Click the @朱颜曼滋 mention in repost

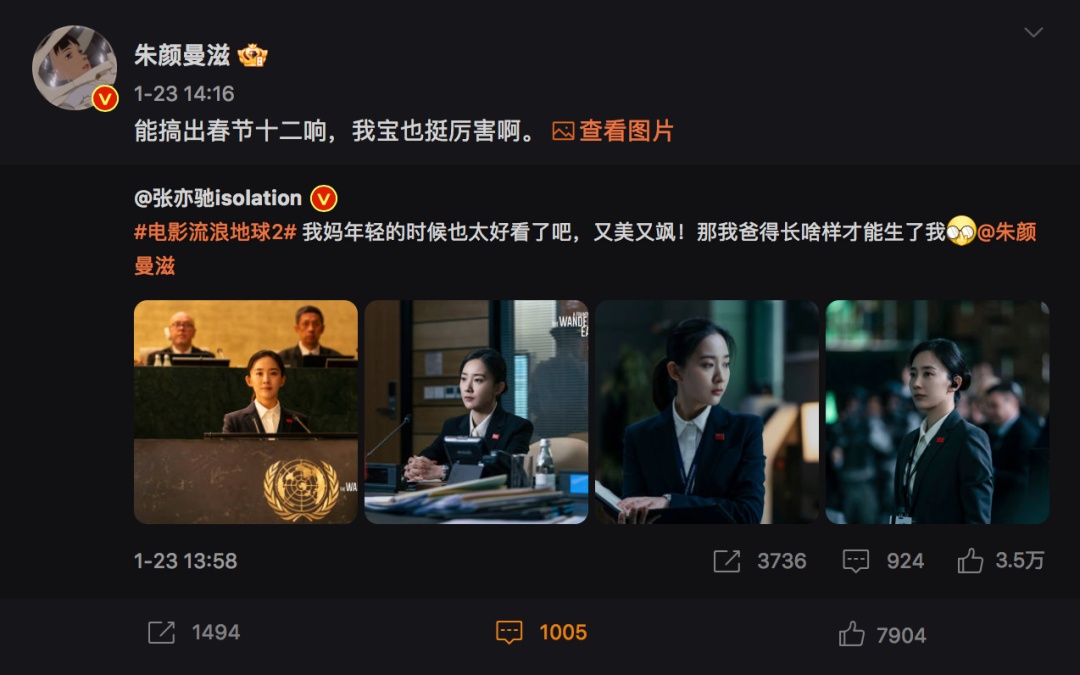[x=1006, y=232]
